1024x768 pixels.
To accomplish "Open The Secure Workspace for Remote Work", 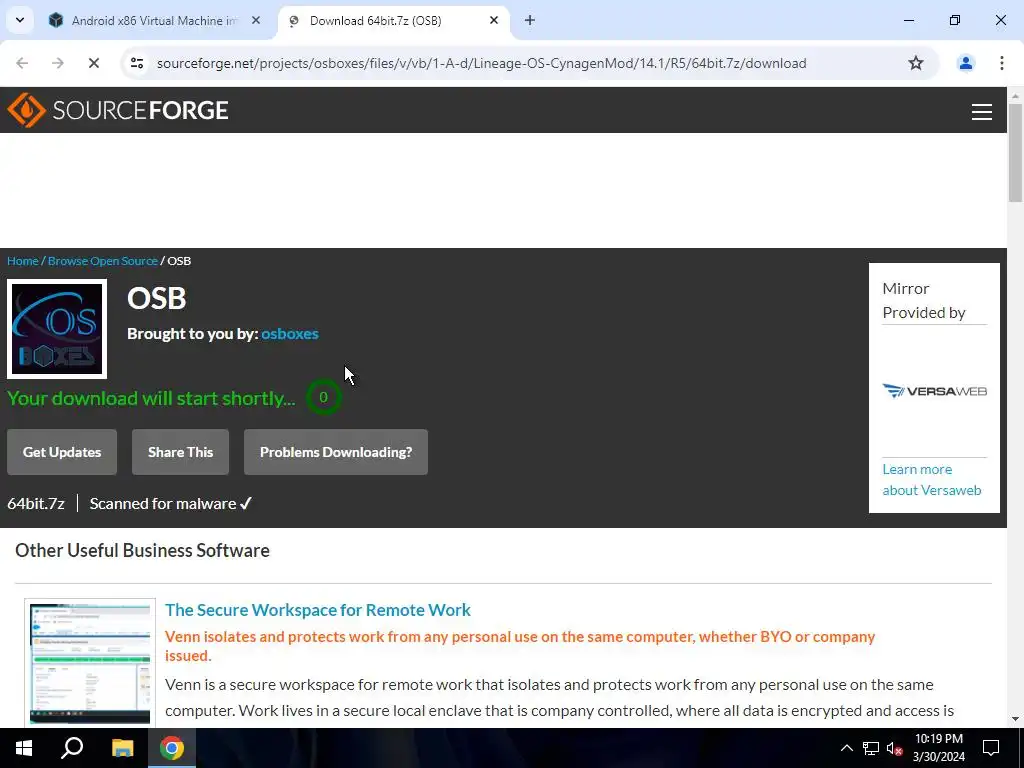I will (x=317, y=610).
